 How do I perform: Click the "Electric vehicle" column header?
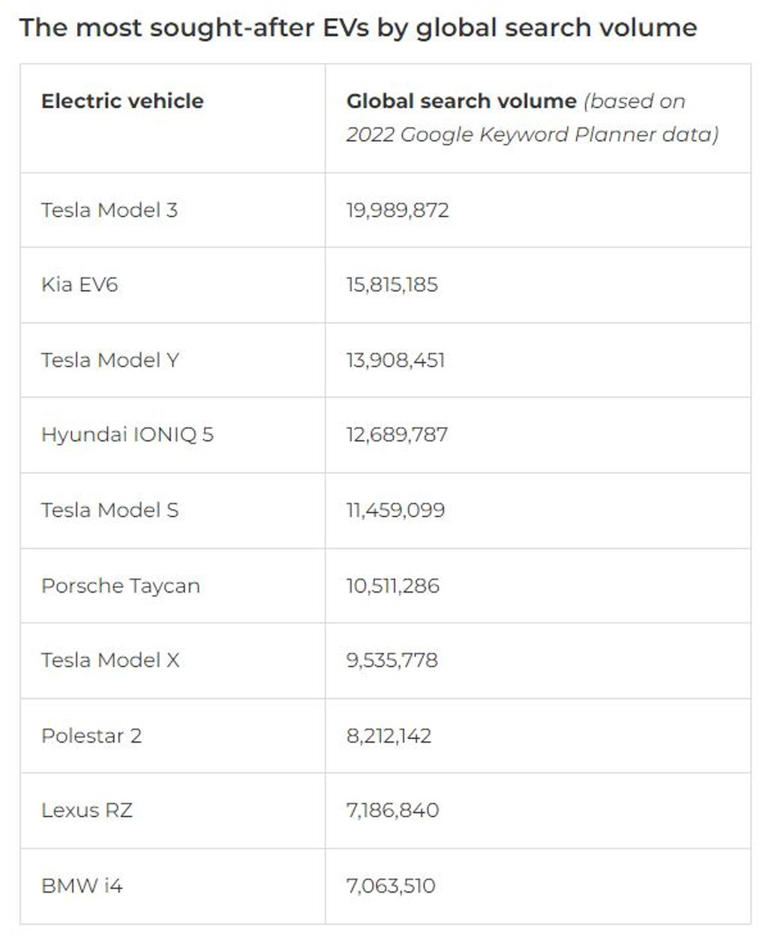pos(122,101)
